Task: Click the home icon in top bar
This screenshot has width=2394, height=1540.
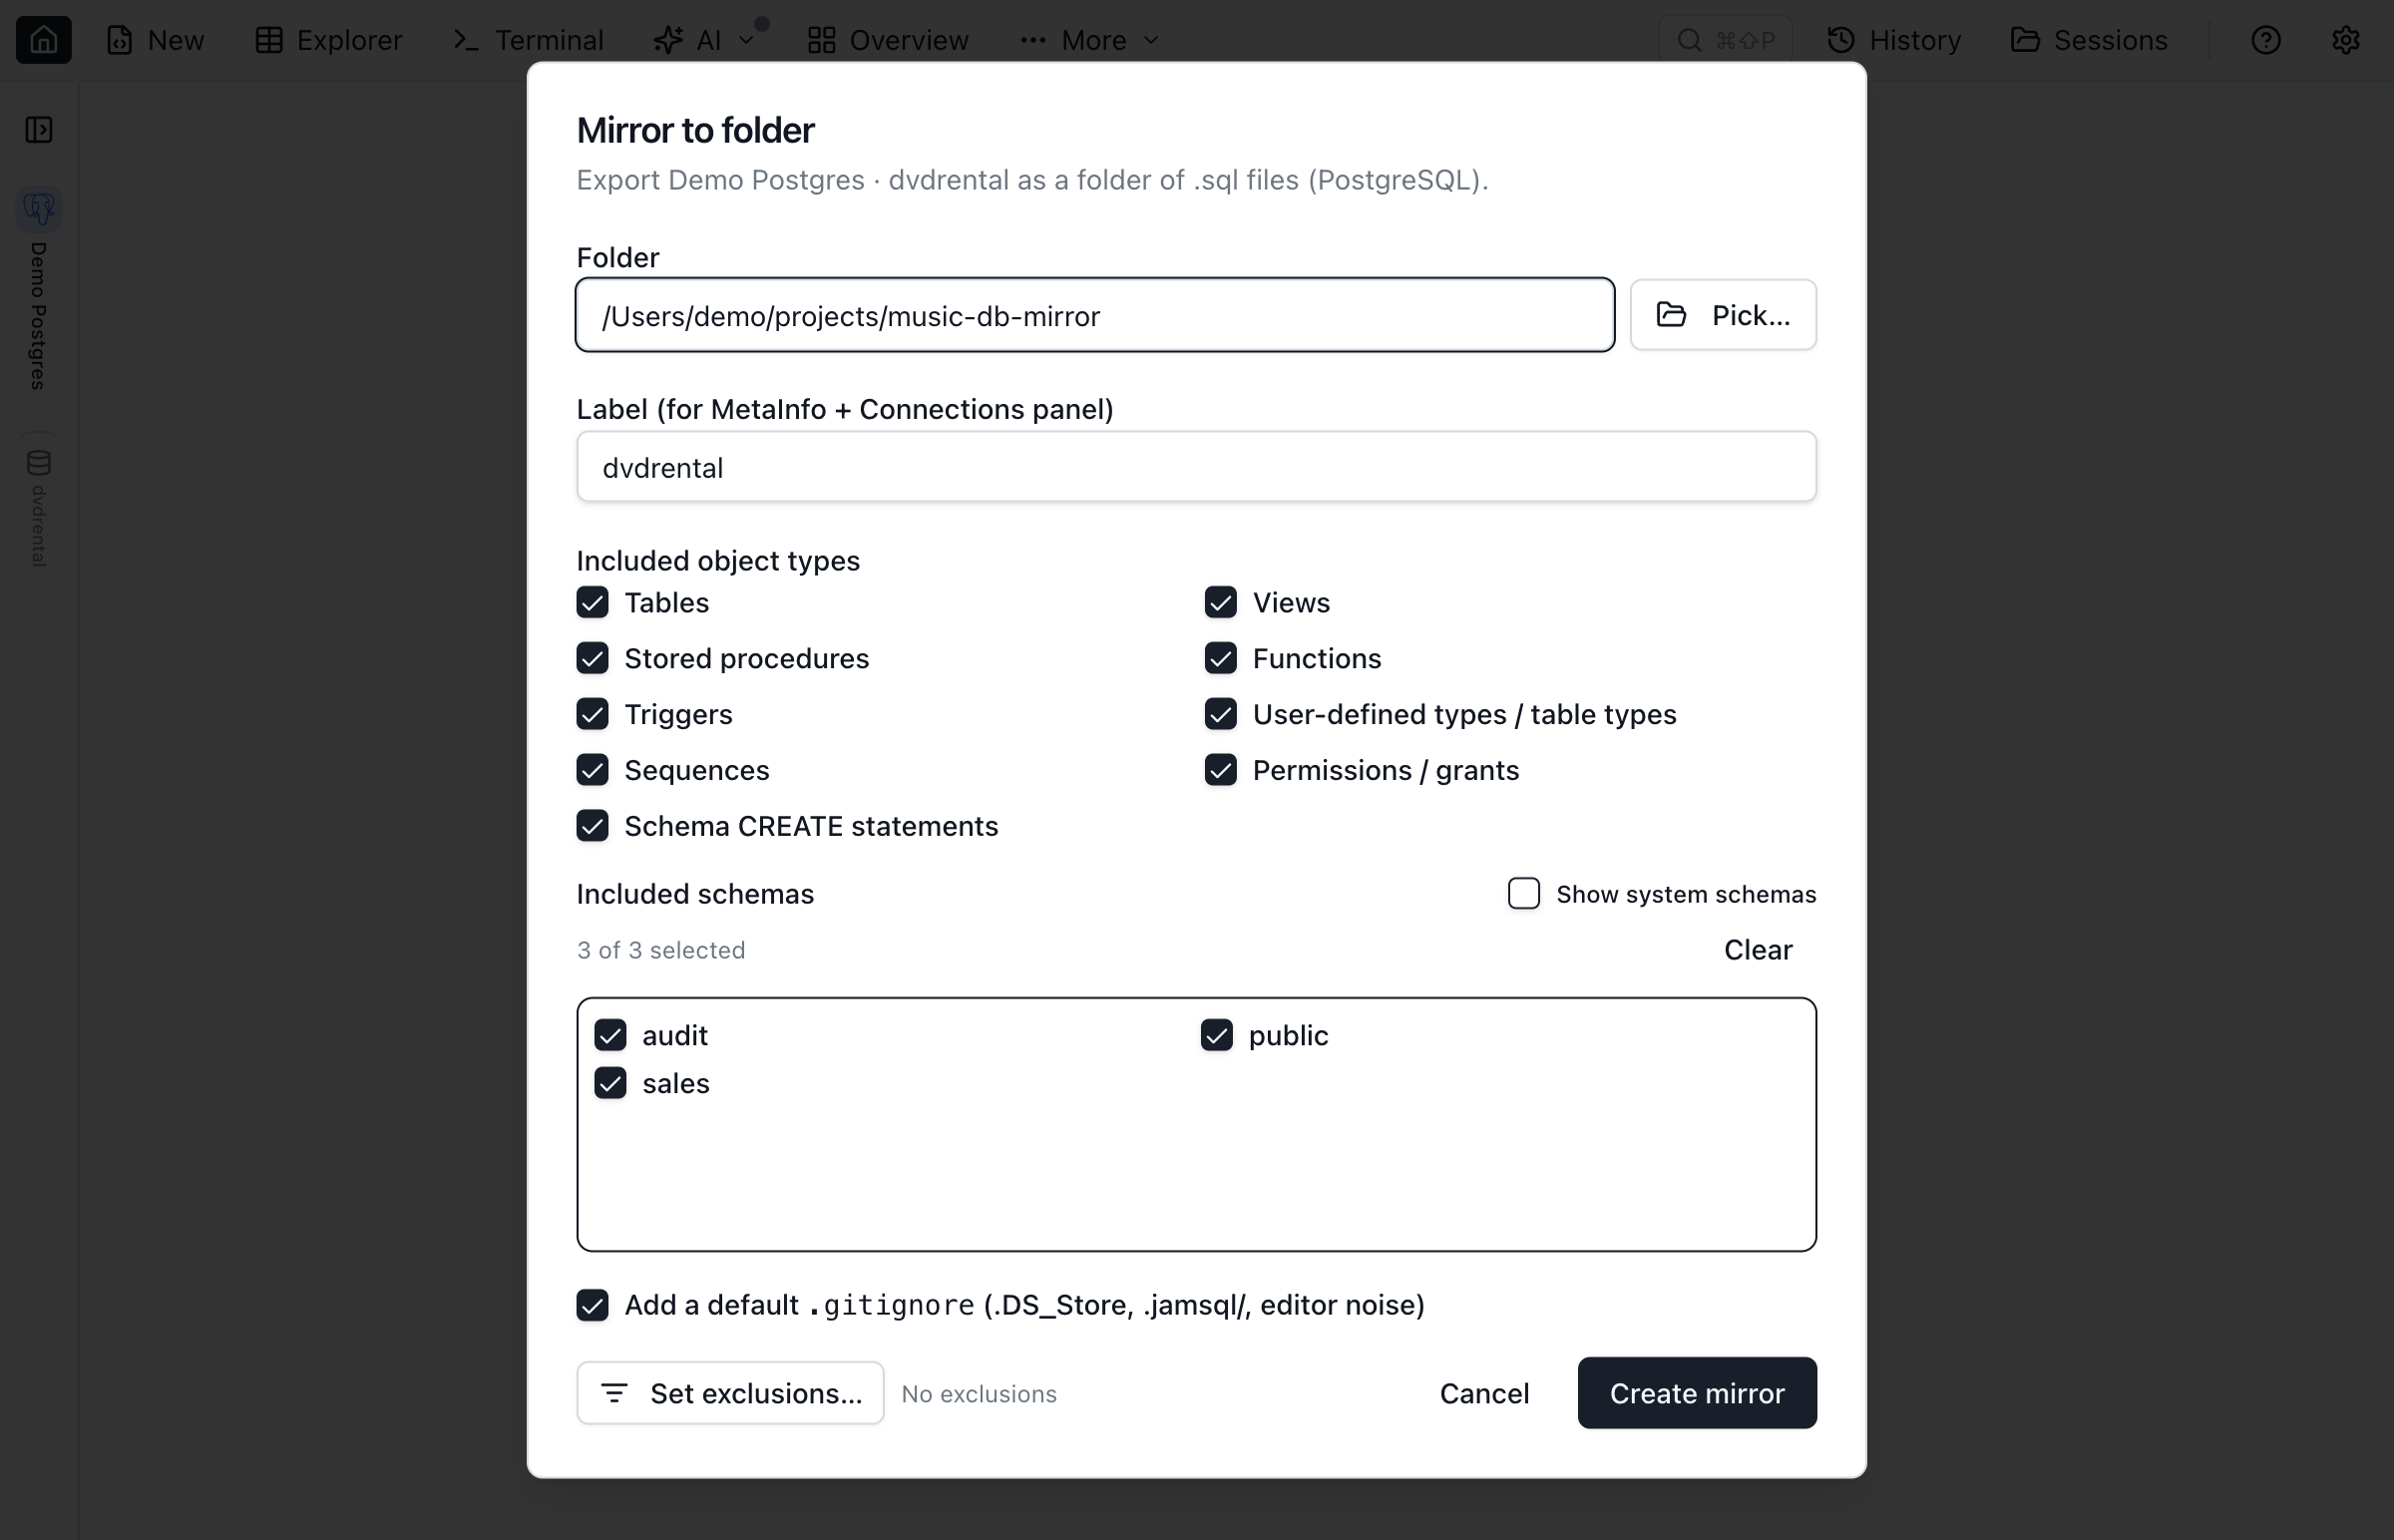Action: coord(43,40)
